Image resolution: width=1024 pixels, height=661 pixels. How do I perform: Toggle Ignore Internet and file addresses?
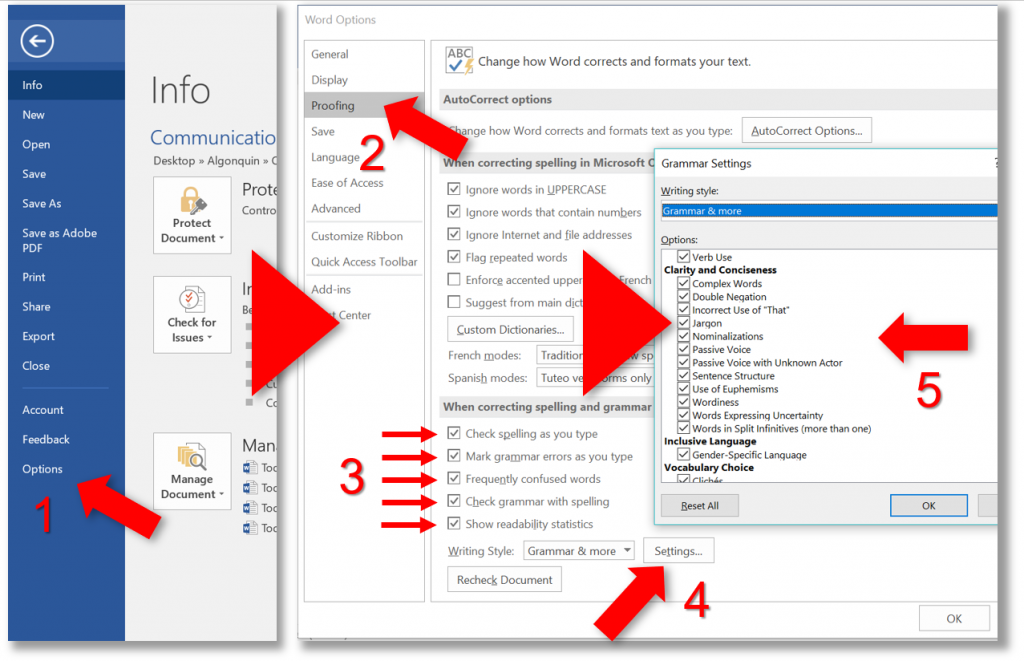pyautogui.click(x=454, y=234)
